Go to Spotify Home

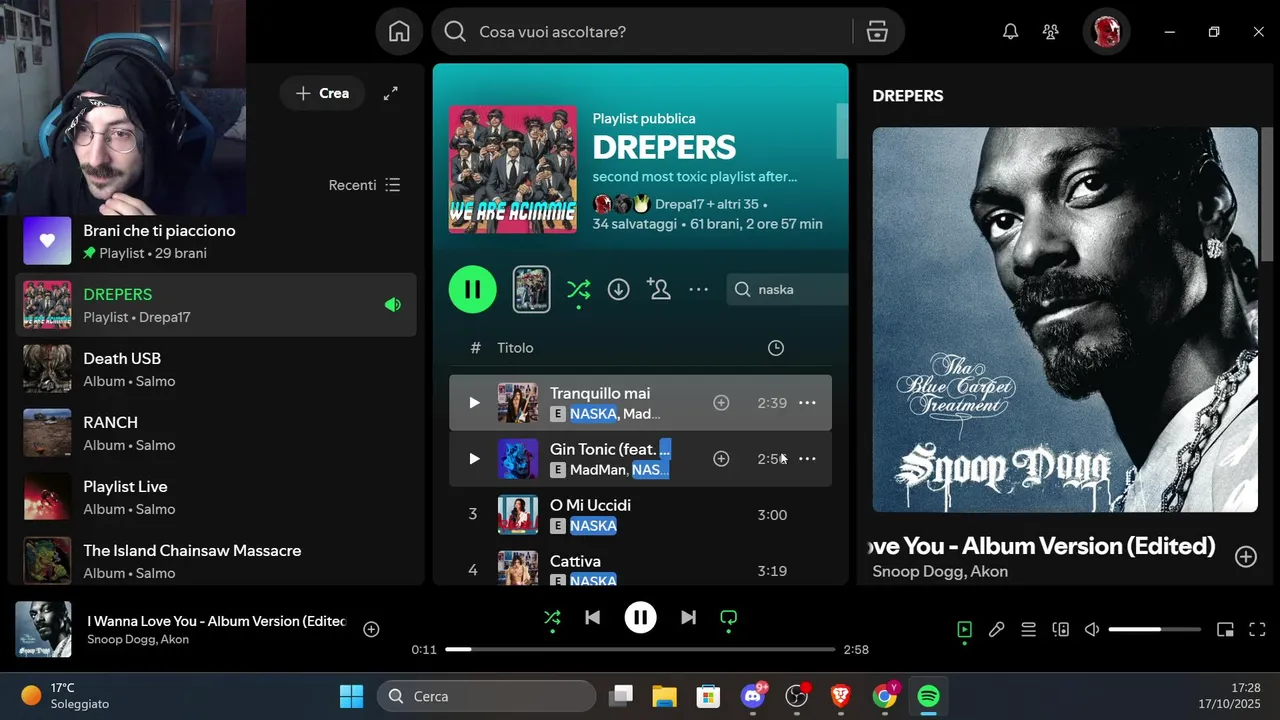[x=399, y=32]
